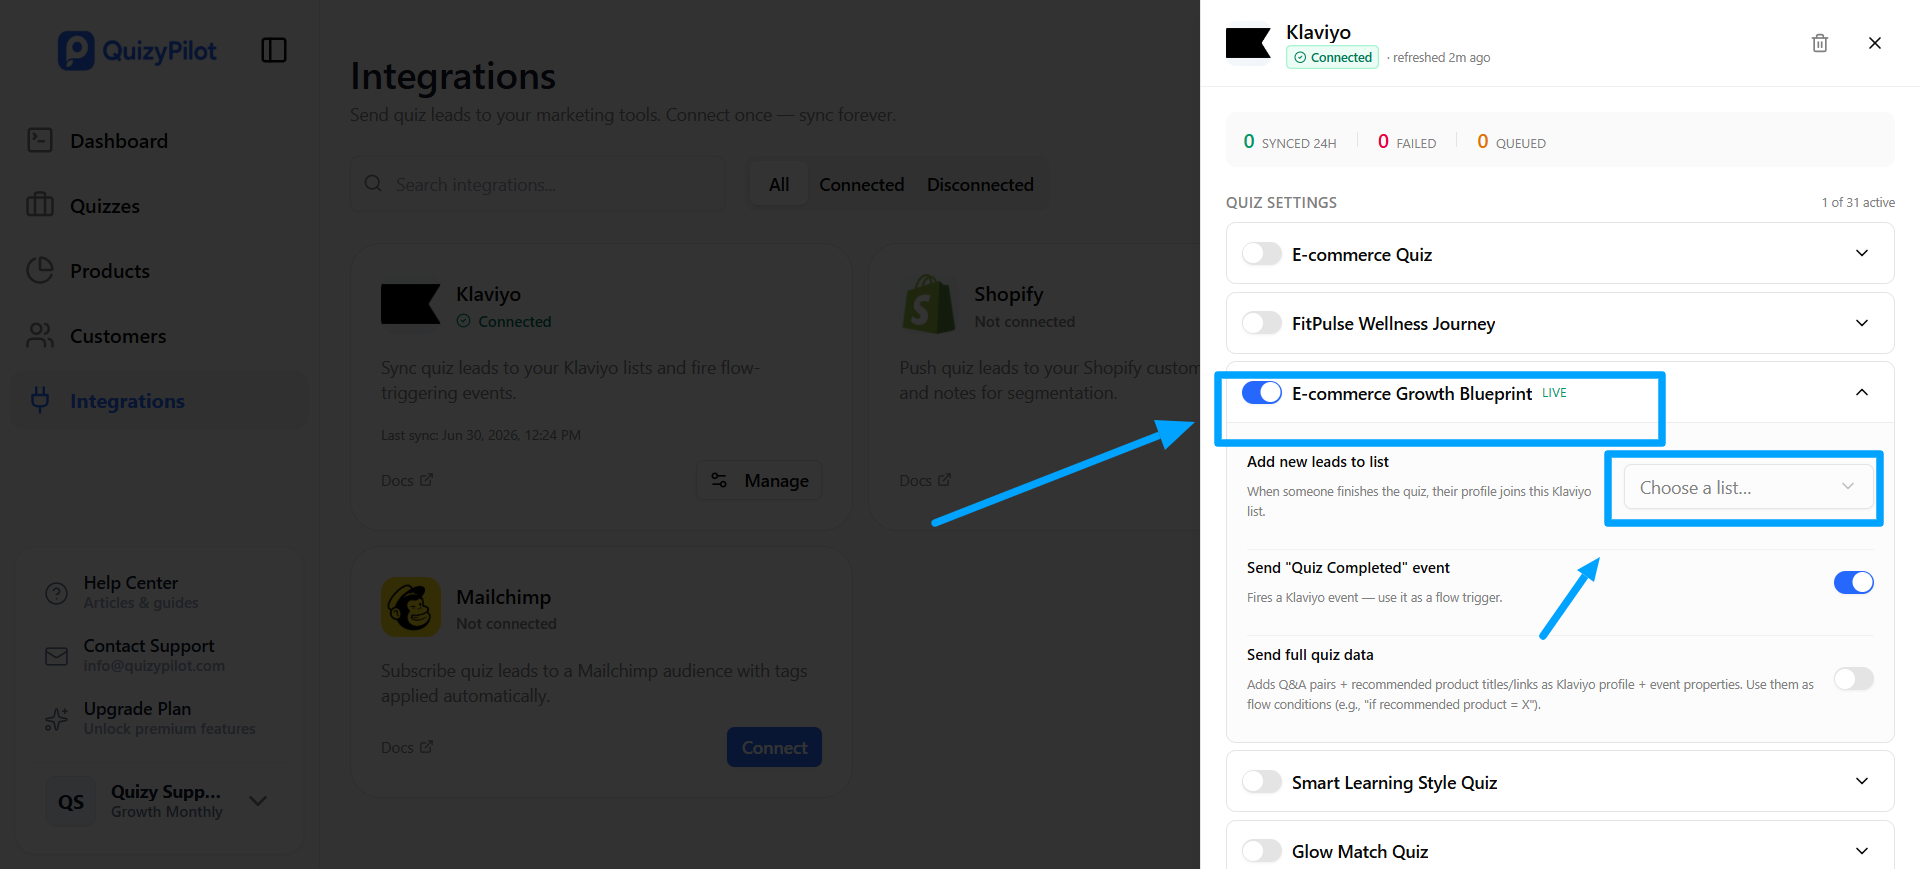The height and width of the screenshot is (869, 1920).
Task: Click the Dashboard sidebar icon
Action: pyautogui.click(x=40, y=140)
